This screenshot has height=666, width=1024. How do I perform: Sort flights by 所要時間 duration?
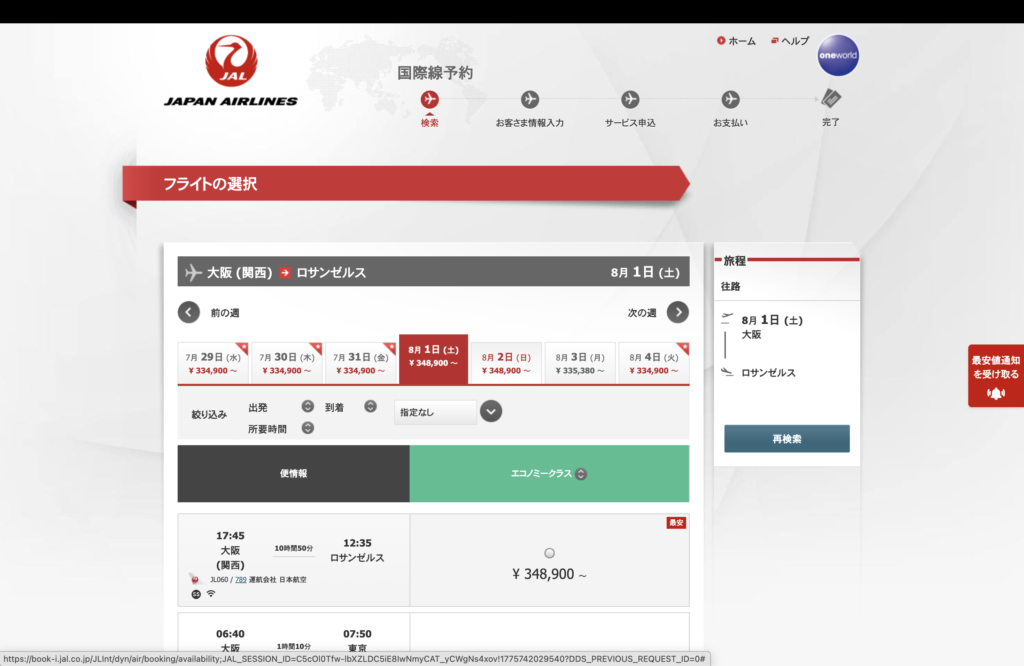click(x=308, y=428)
